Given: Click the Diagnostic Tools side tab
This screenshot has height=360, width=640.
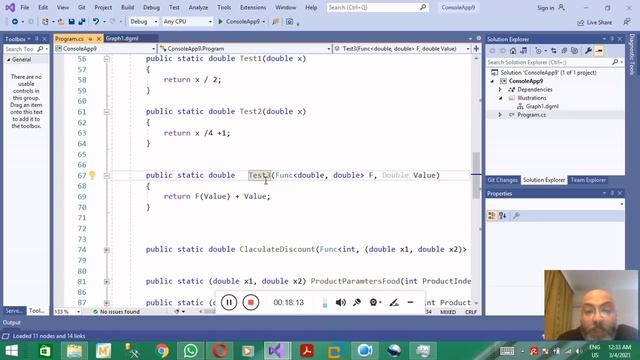Looking at the screenshot, I should 632,54.
